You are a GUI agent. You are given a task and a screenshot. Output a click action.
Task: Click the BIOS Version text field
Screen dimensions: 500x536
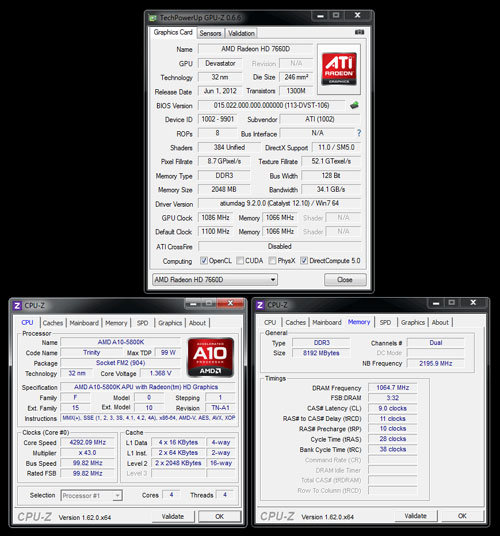272,105
